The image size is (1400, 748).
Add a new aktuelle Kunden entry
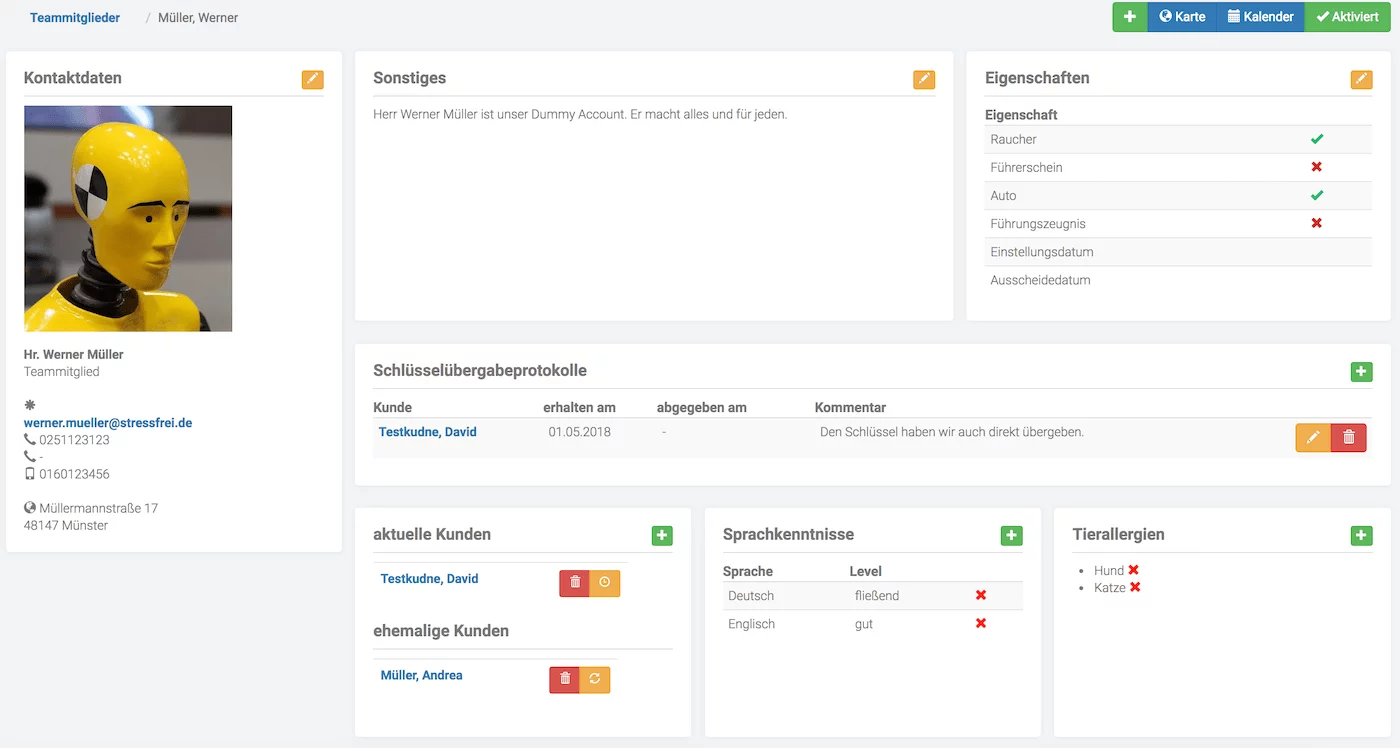[x=662, y=536]
